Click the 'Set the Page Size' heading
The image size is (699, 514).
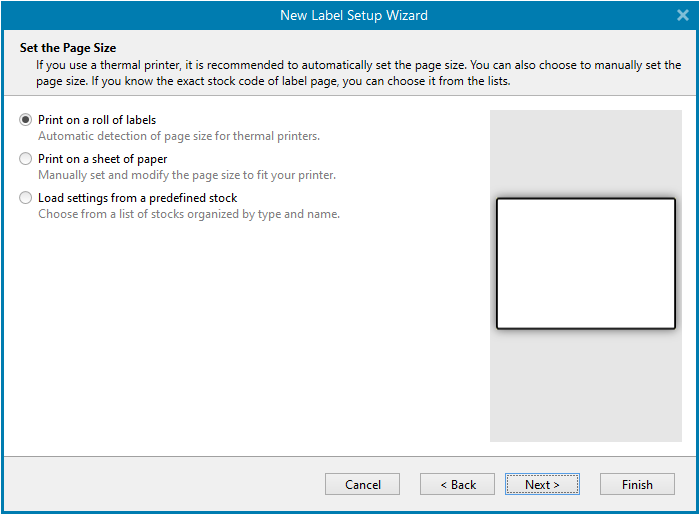coord(68,48)
